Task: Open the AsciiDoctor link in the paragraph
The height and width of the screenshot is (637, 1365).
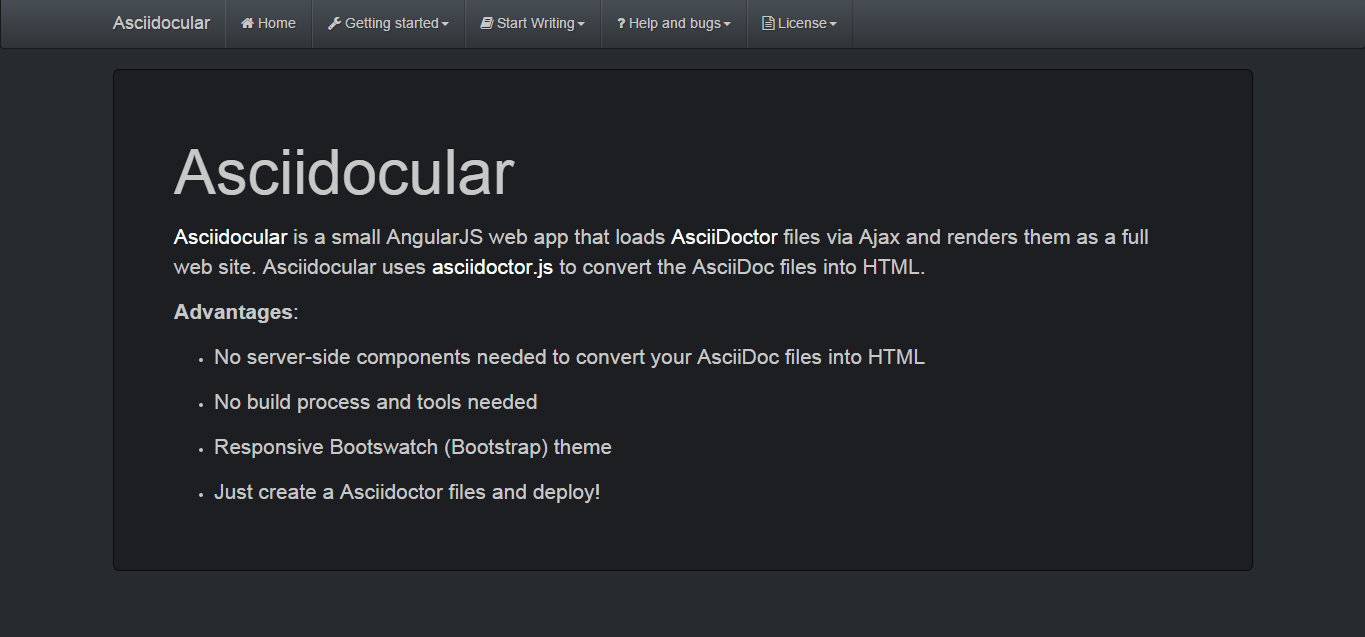Action: [x=724, y=238]
